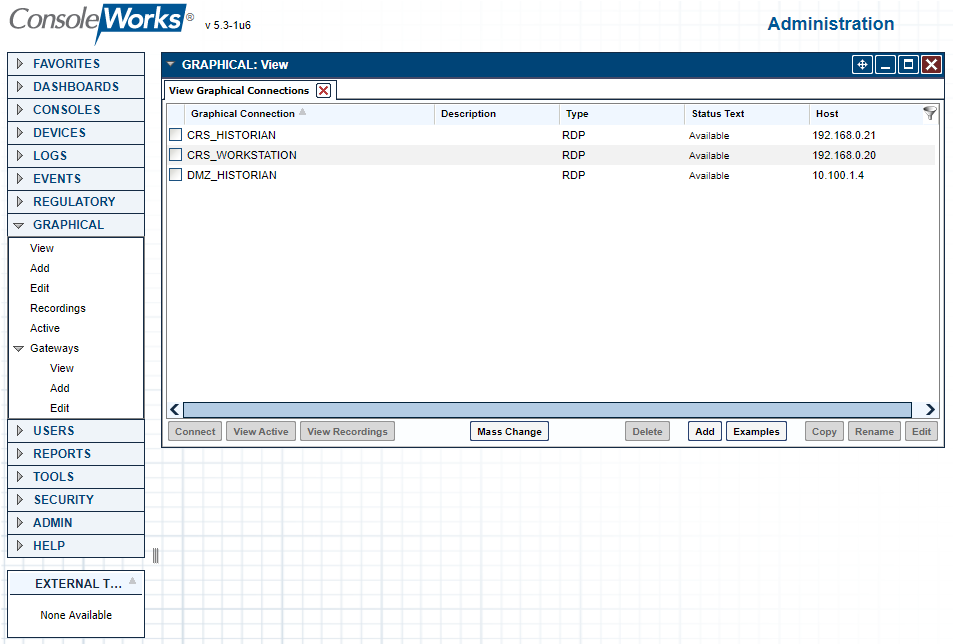The width and height of the screenshot is (953, 644).
Task: Click the Copy button
Action: tap(824, 431)
